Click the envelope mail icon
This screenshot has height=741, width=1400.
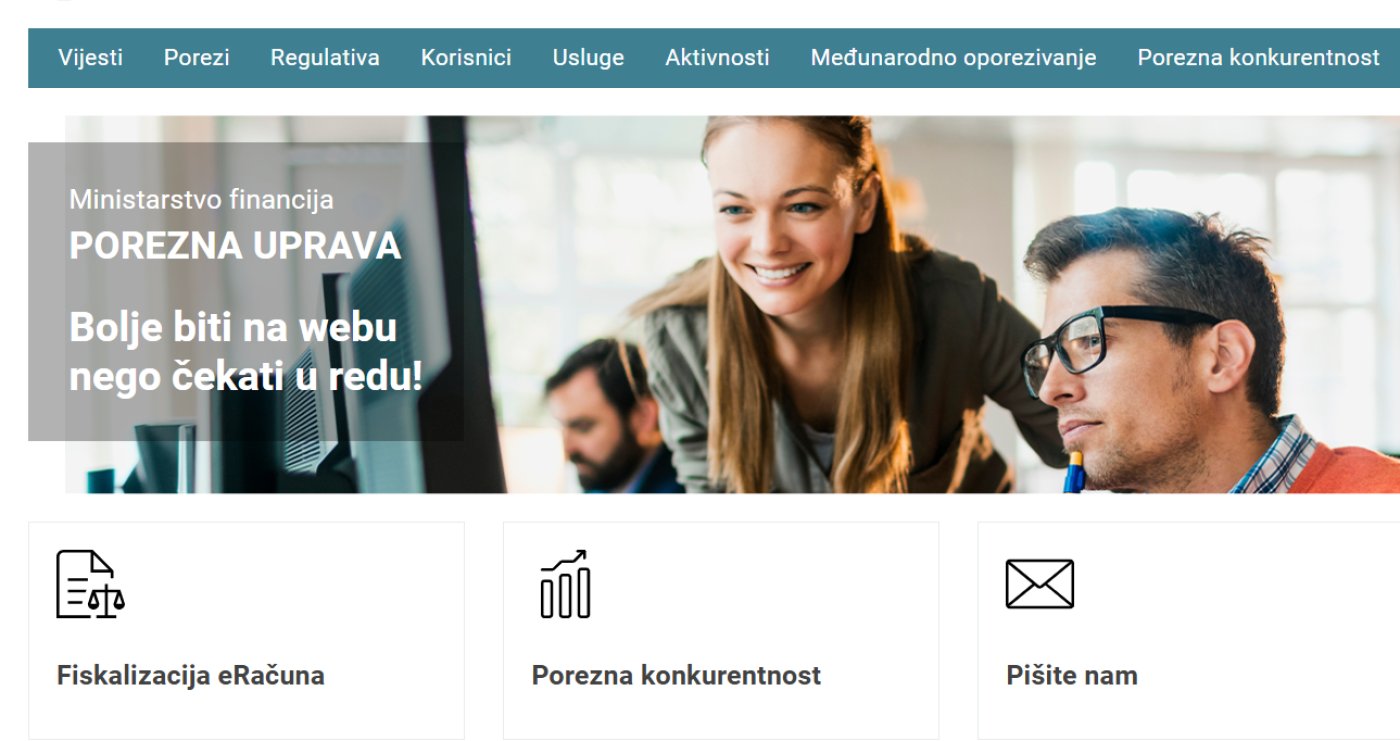(1040, 584)
